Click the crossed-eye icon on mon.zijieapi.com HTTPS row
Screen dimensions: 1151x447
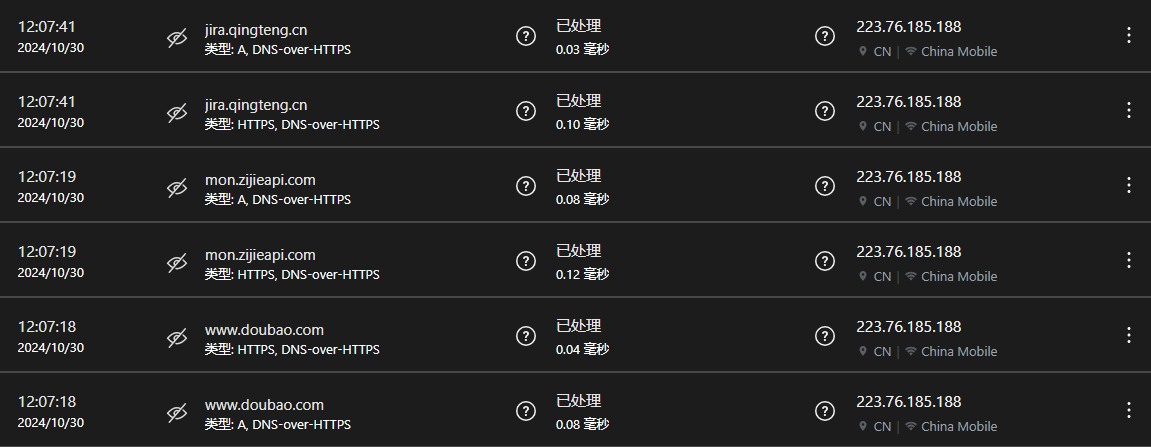(x=177, y=262)
